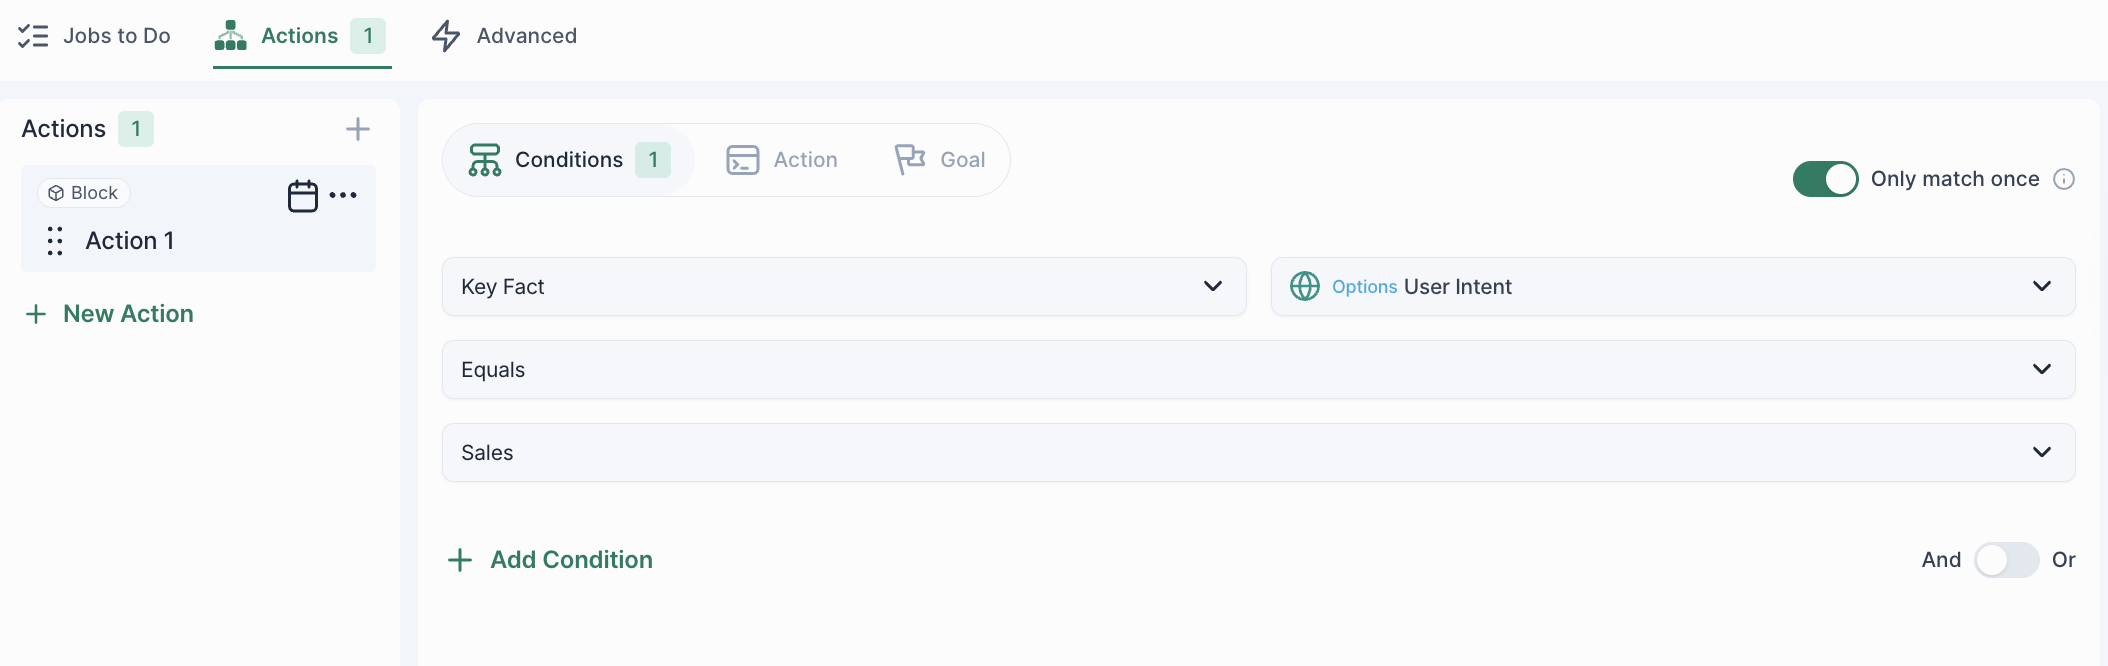2108x666 pixels.
Task: Click the Jobs to Do checklist icon
Action: 33,36
